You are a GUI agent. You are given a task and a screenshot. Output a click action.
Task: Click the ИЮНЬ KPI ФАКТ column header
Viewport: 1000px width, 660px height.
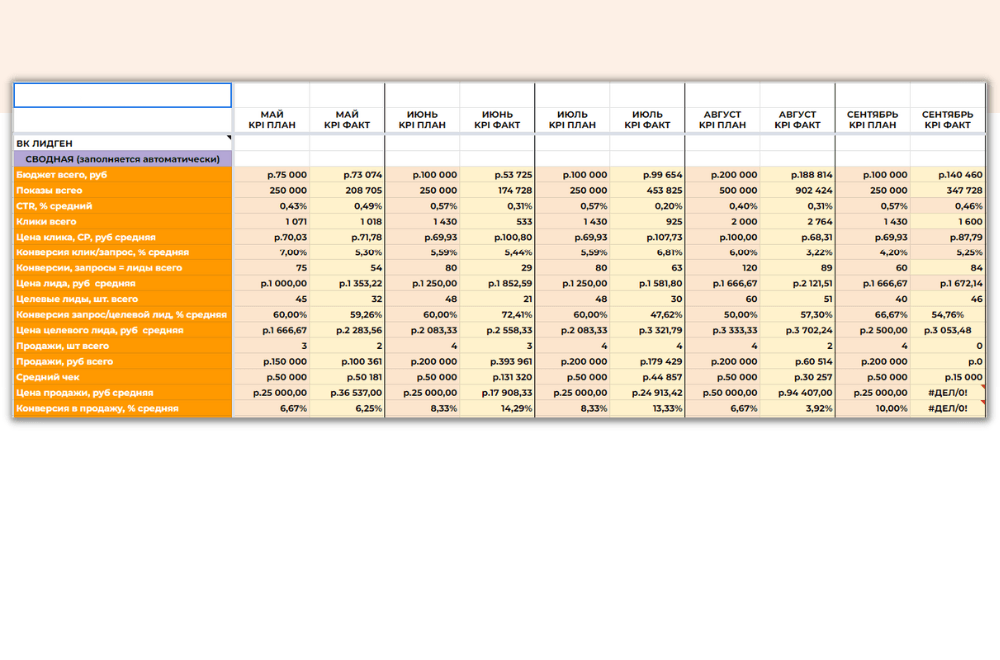tap(497, 120)
